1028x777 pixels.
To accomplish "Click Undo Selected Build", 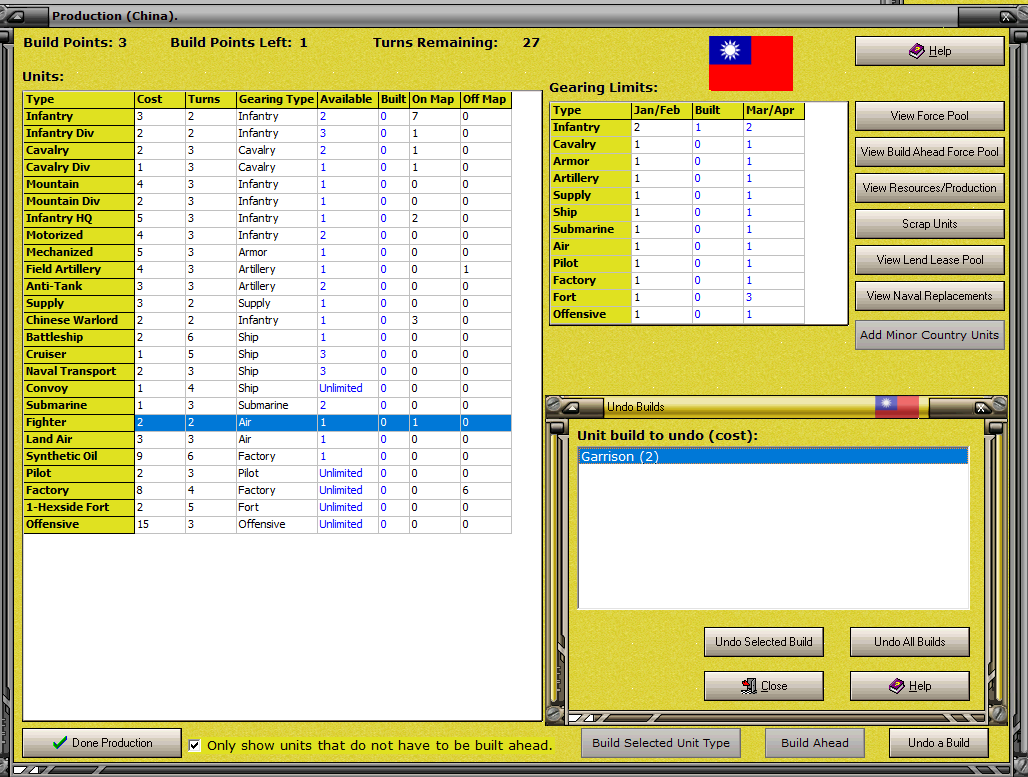I will 764,642.
